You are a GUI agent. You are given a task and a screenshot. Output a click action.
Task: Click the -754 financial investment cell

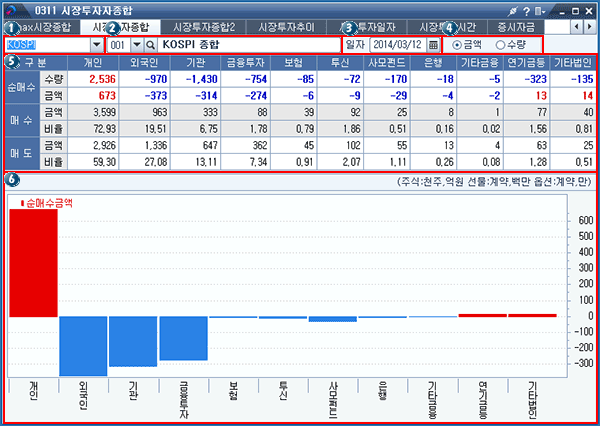coord(245,79)
